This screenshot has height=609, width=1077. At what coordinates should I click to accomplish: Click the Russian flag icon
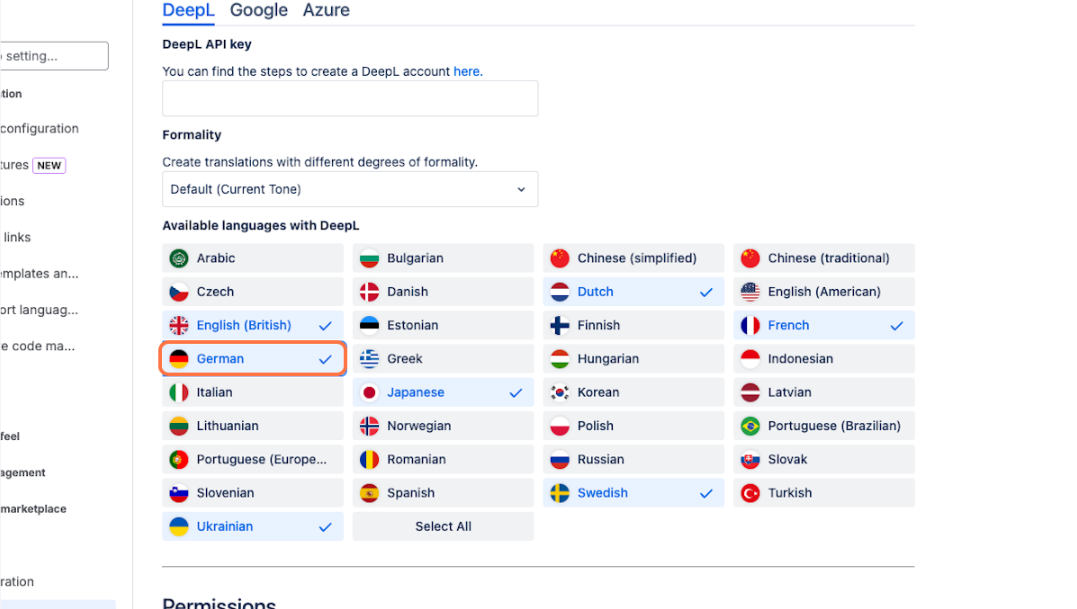pyautogui.click(x=559, y=459)
